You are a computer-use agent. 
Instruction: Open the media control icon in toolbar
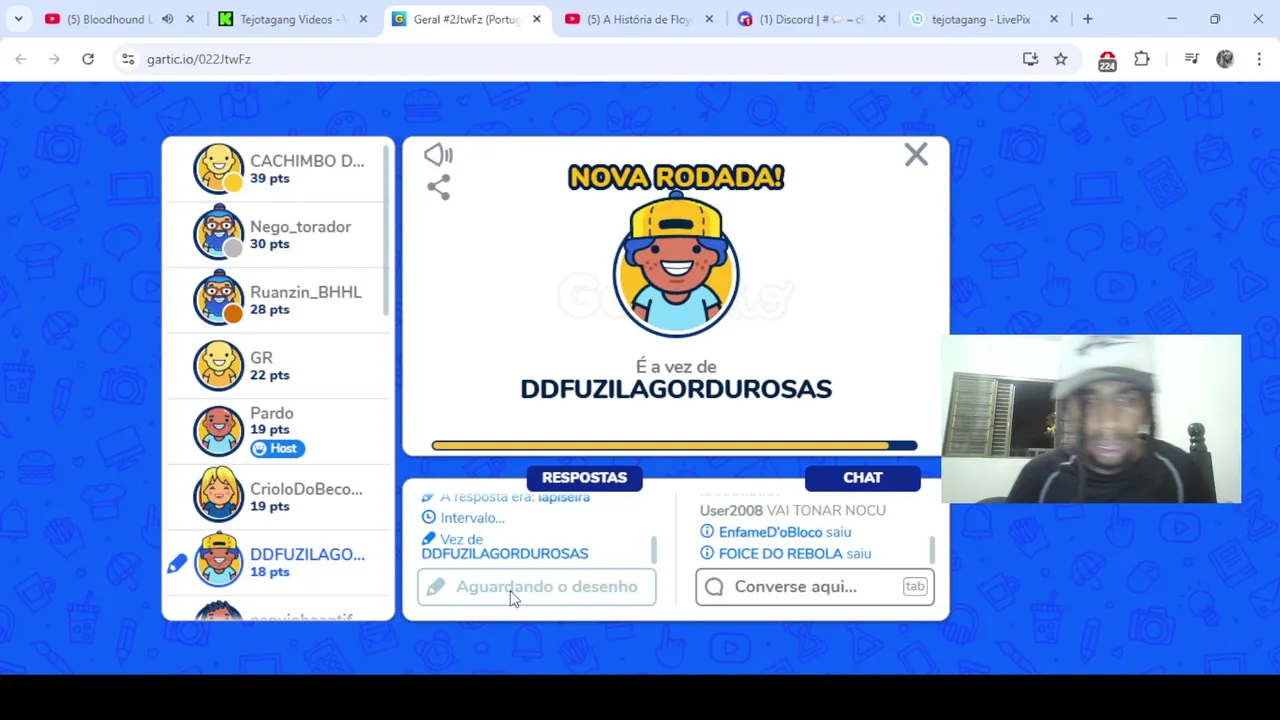pos(1191,59)
